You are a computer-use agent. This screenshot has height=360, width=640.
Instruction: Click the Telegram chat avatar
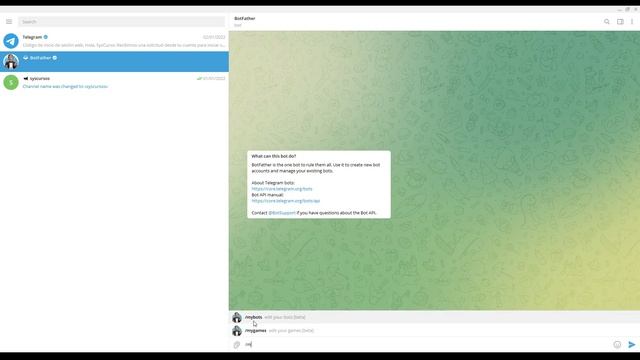pos(11,41)
